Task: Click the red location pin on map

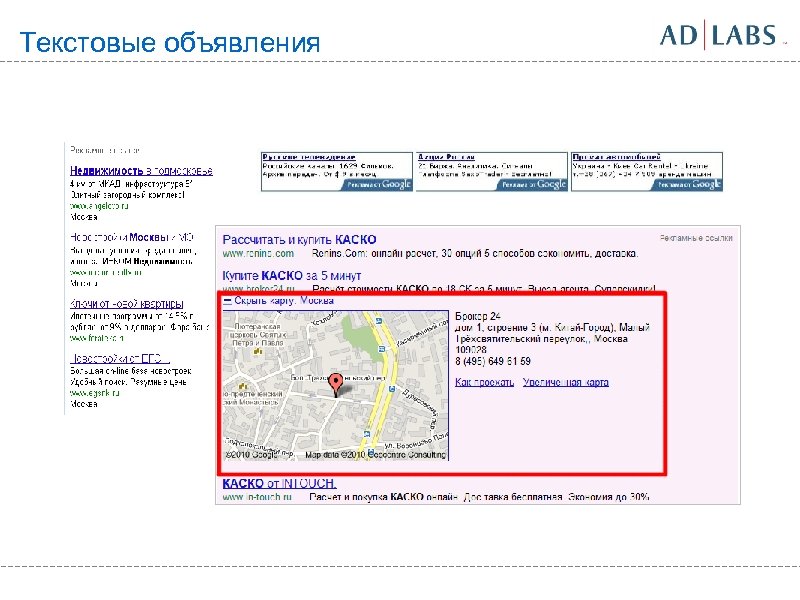Action: [335, 385]
